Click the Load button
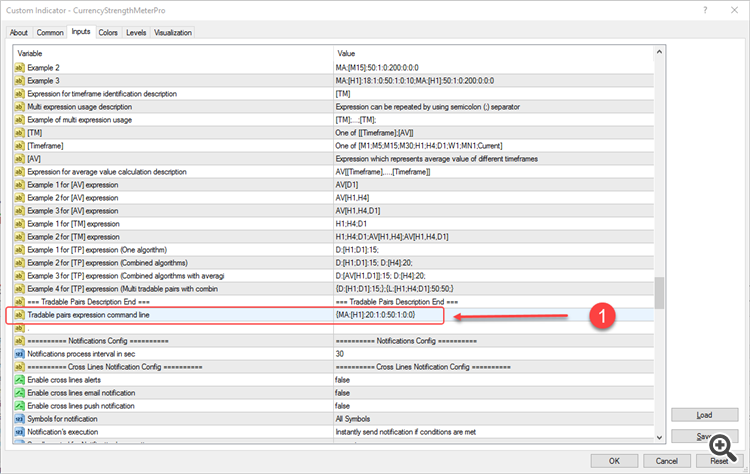The width and height of the screenshot is (750, 474). (704, 415)
